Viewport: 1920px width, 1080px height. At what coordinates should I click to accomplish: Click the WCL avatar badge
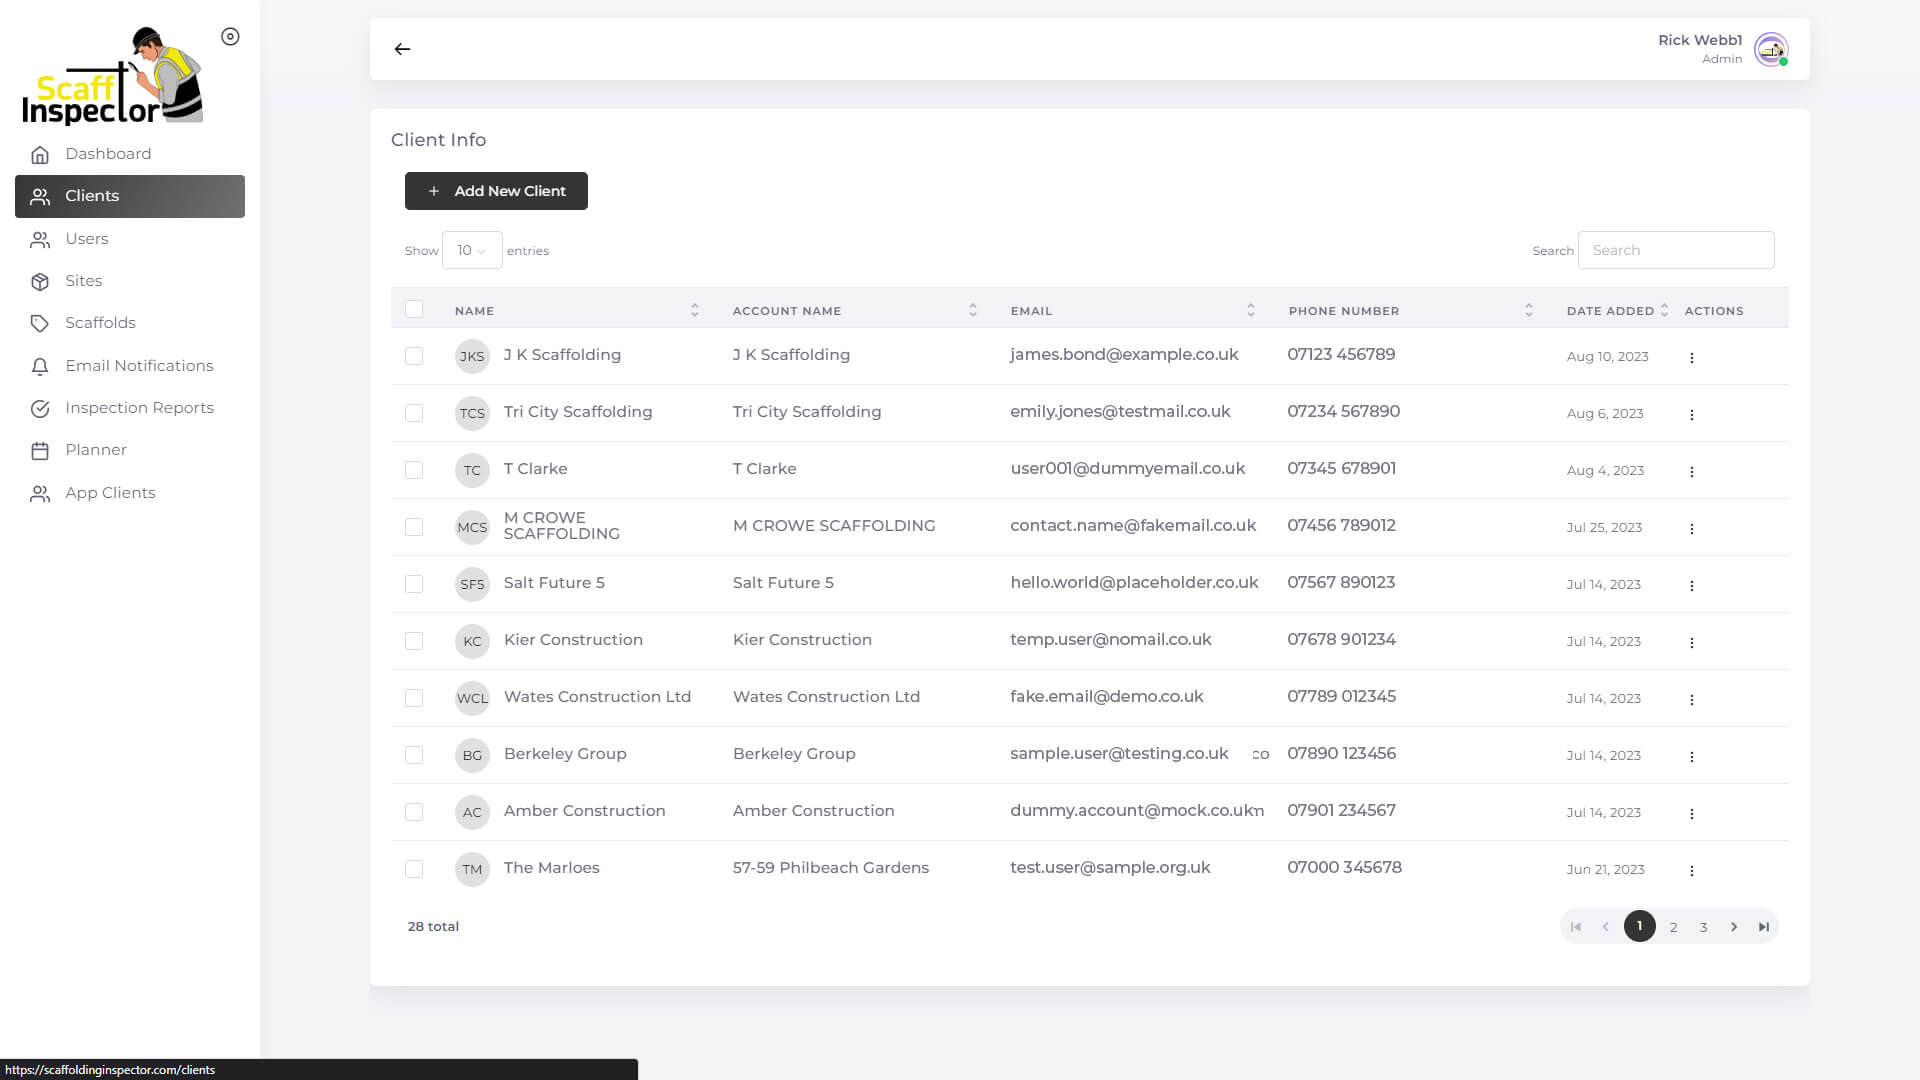point(472,698)
